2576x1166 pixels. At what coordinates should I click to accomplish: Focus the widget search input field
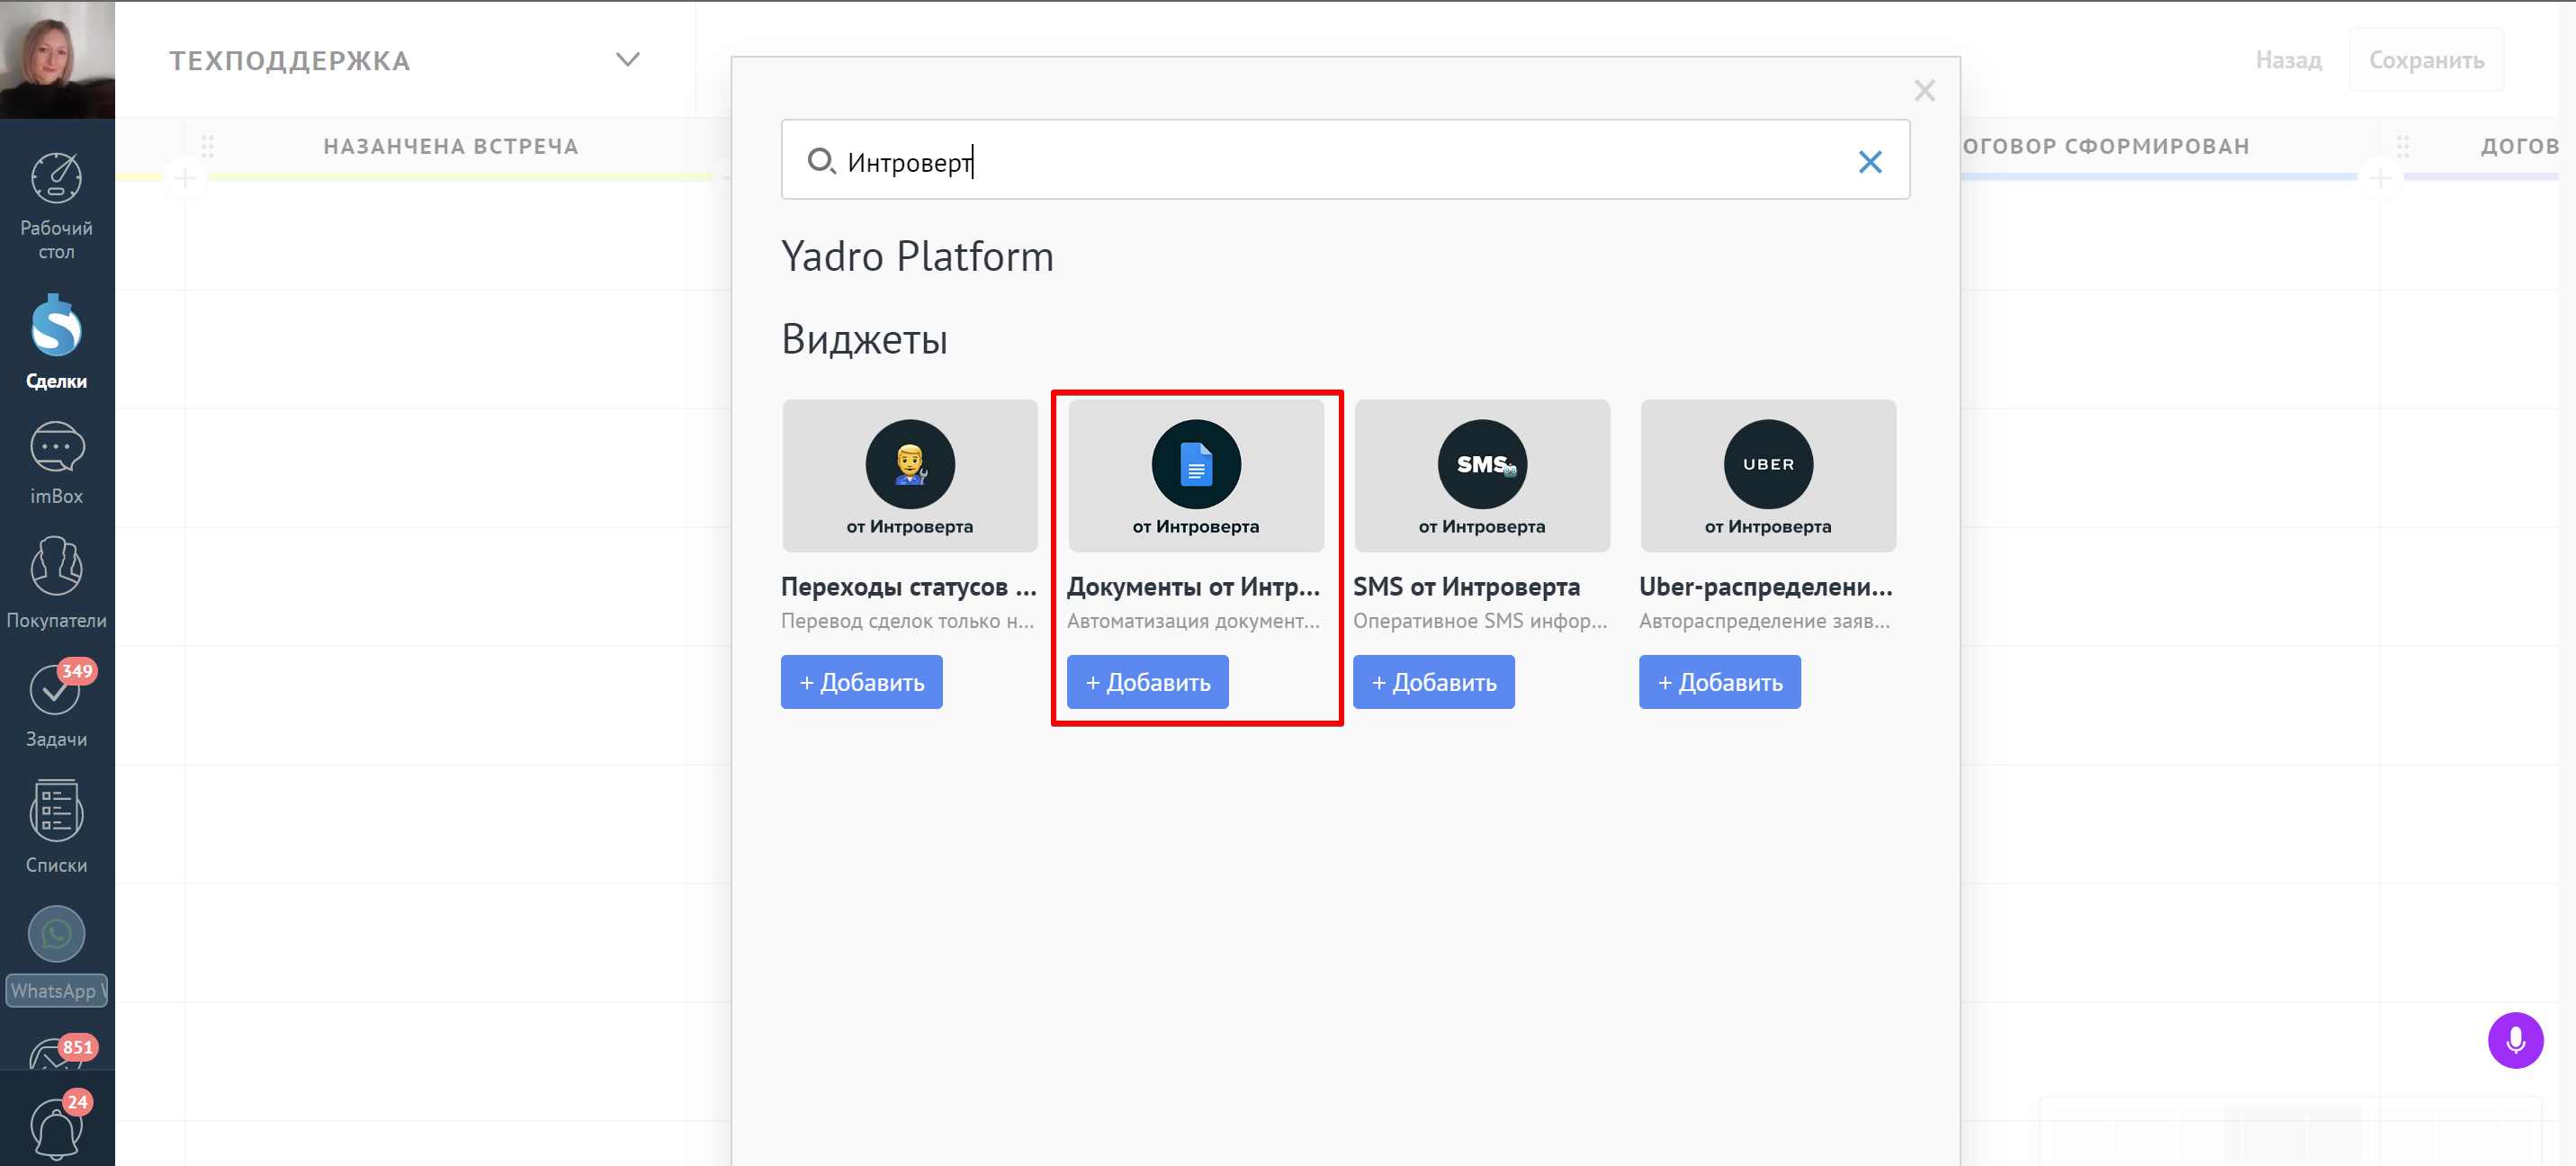1345,160
